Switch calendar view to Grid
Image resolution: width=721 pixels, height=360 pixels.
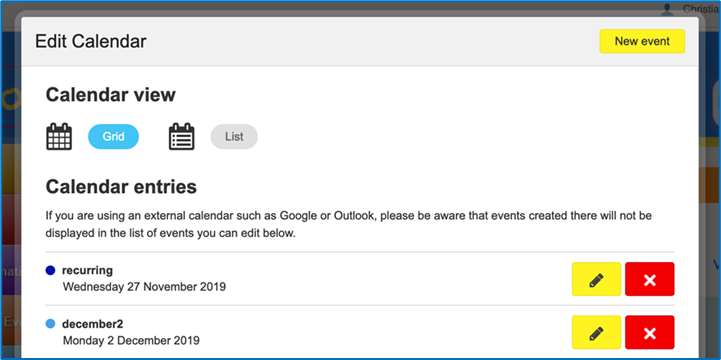coord(113,137)
